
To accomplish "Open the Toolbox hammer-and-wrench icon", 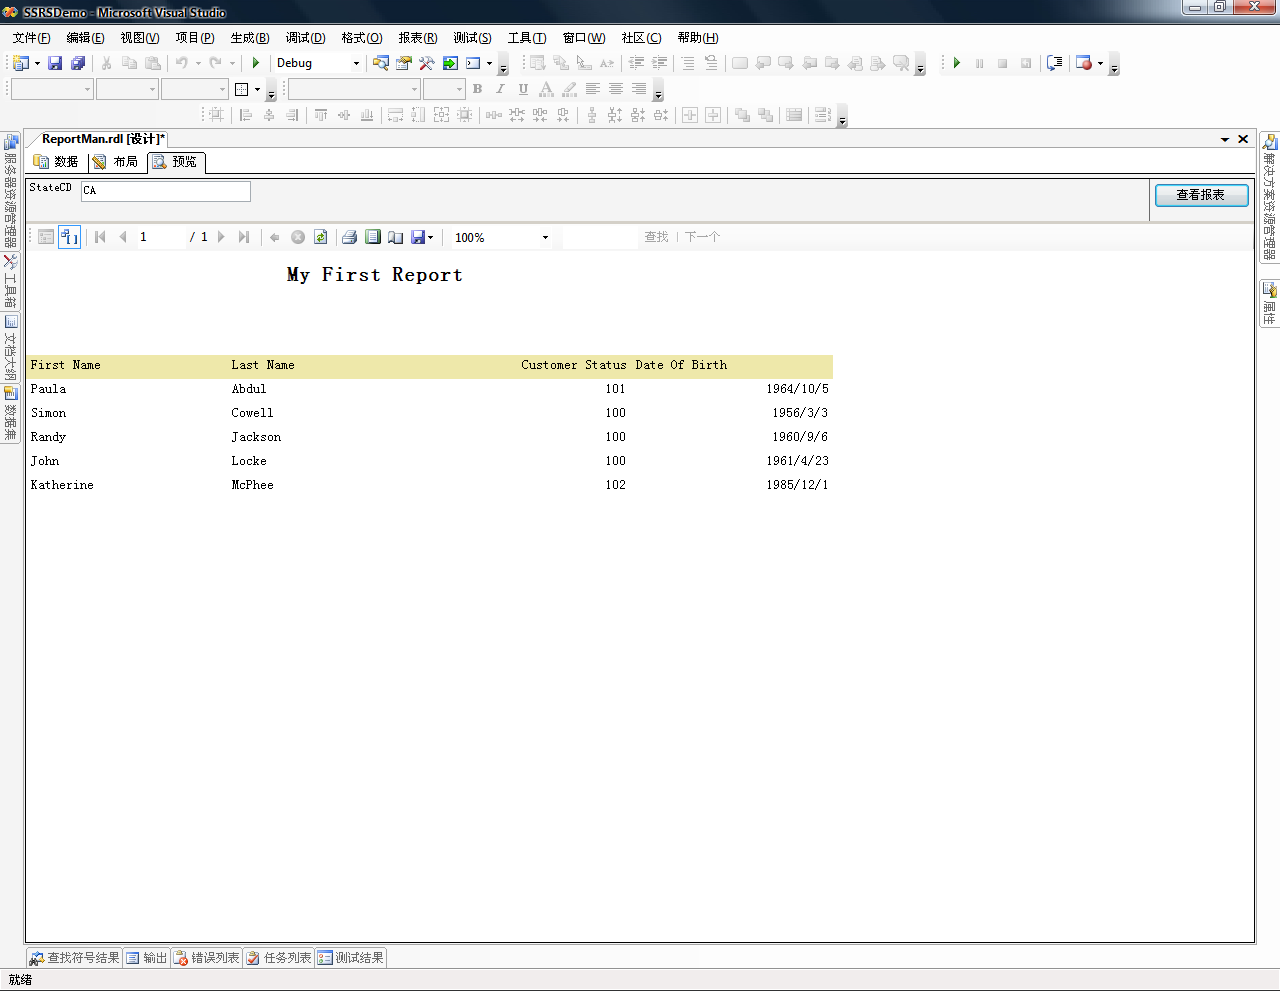I will coord(427,63).
